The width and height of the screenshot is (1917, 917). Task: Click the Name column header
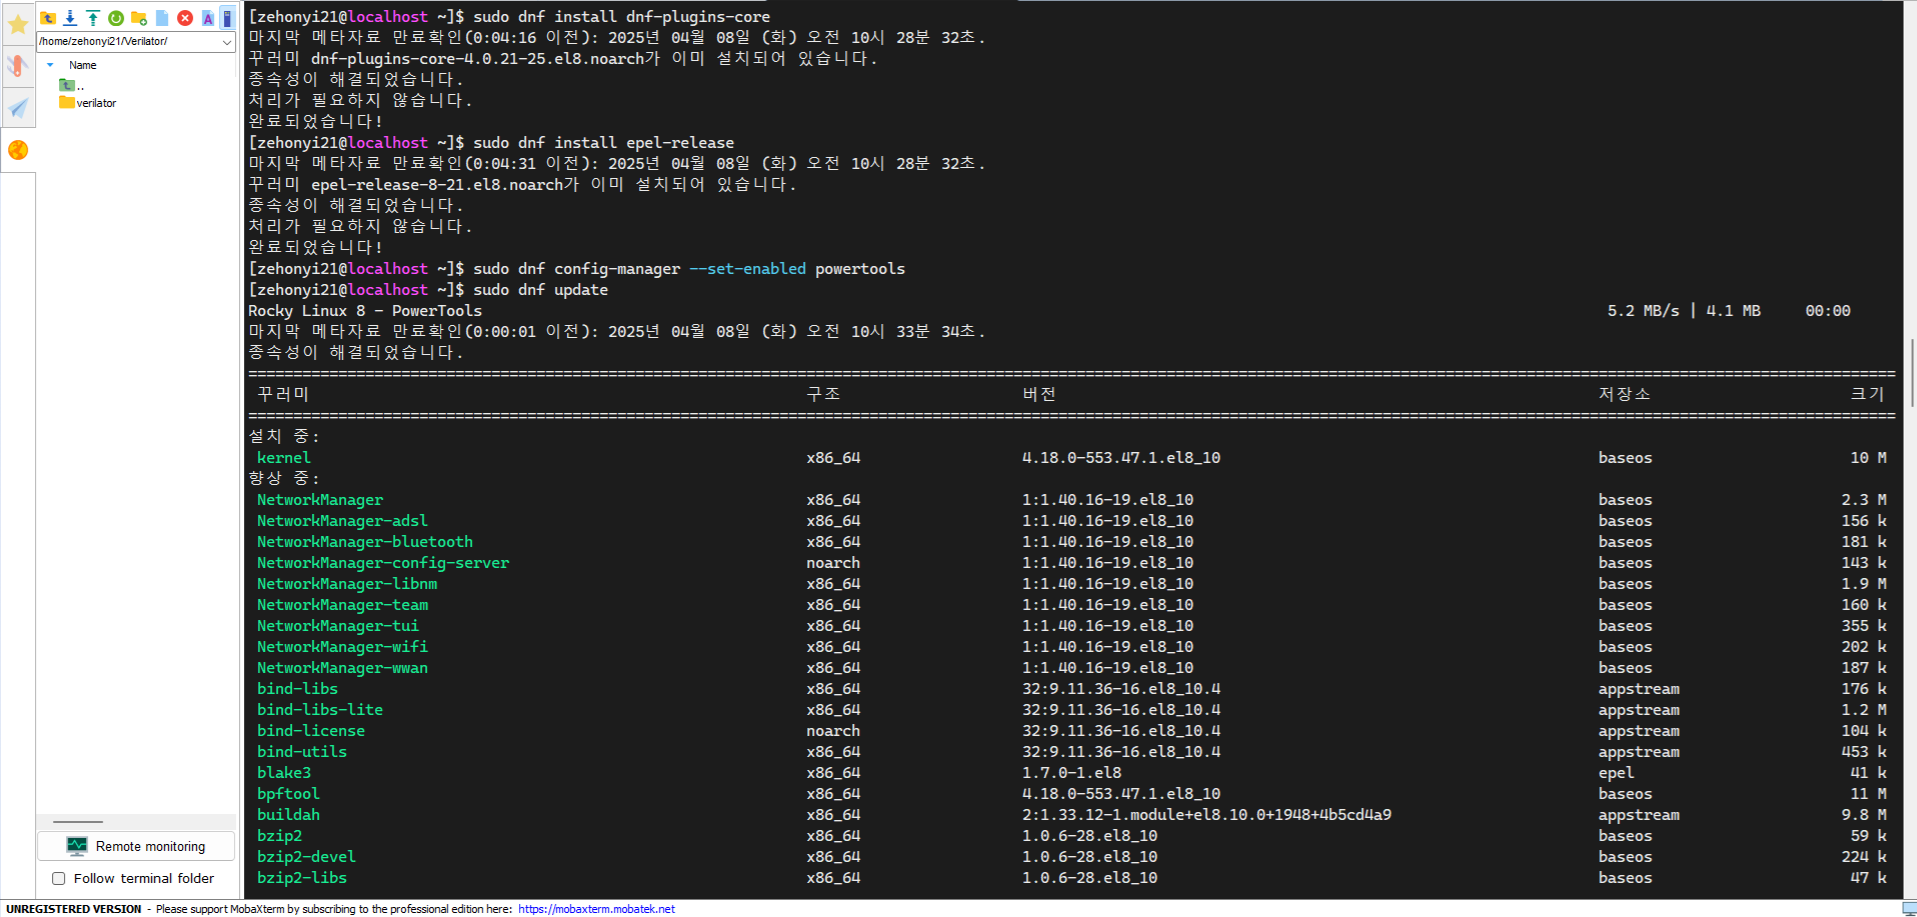[x=83, y=65]
